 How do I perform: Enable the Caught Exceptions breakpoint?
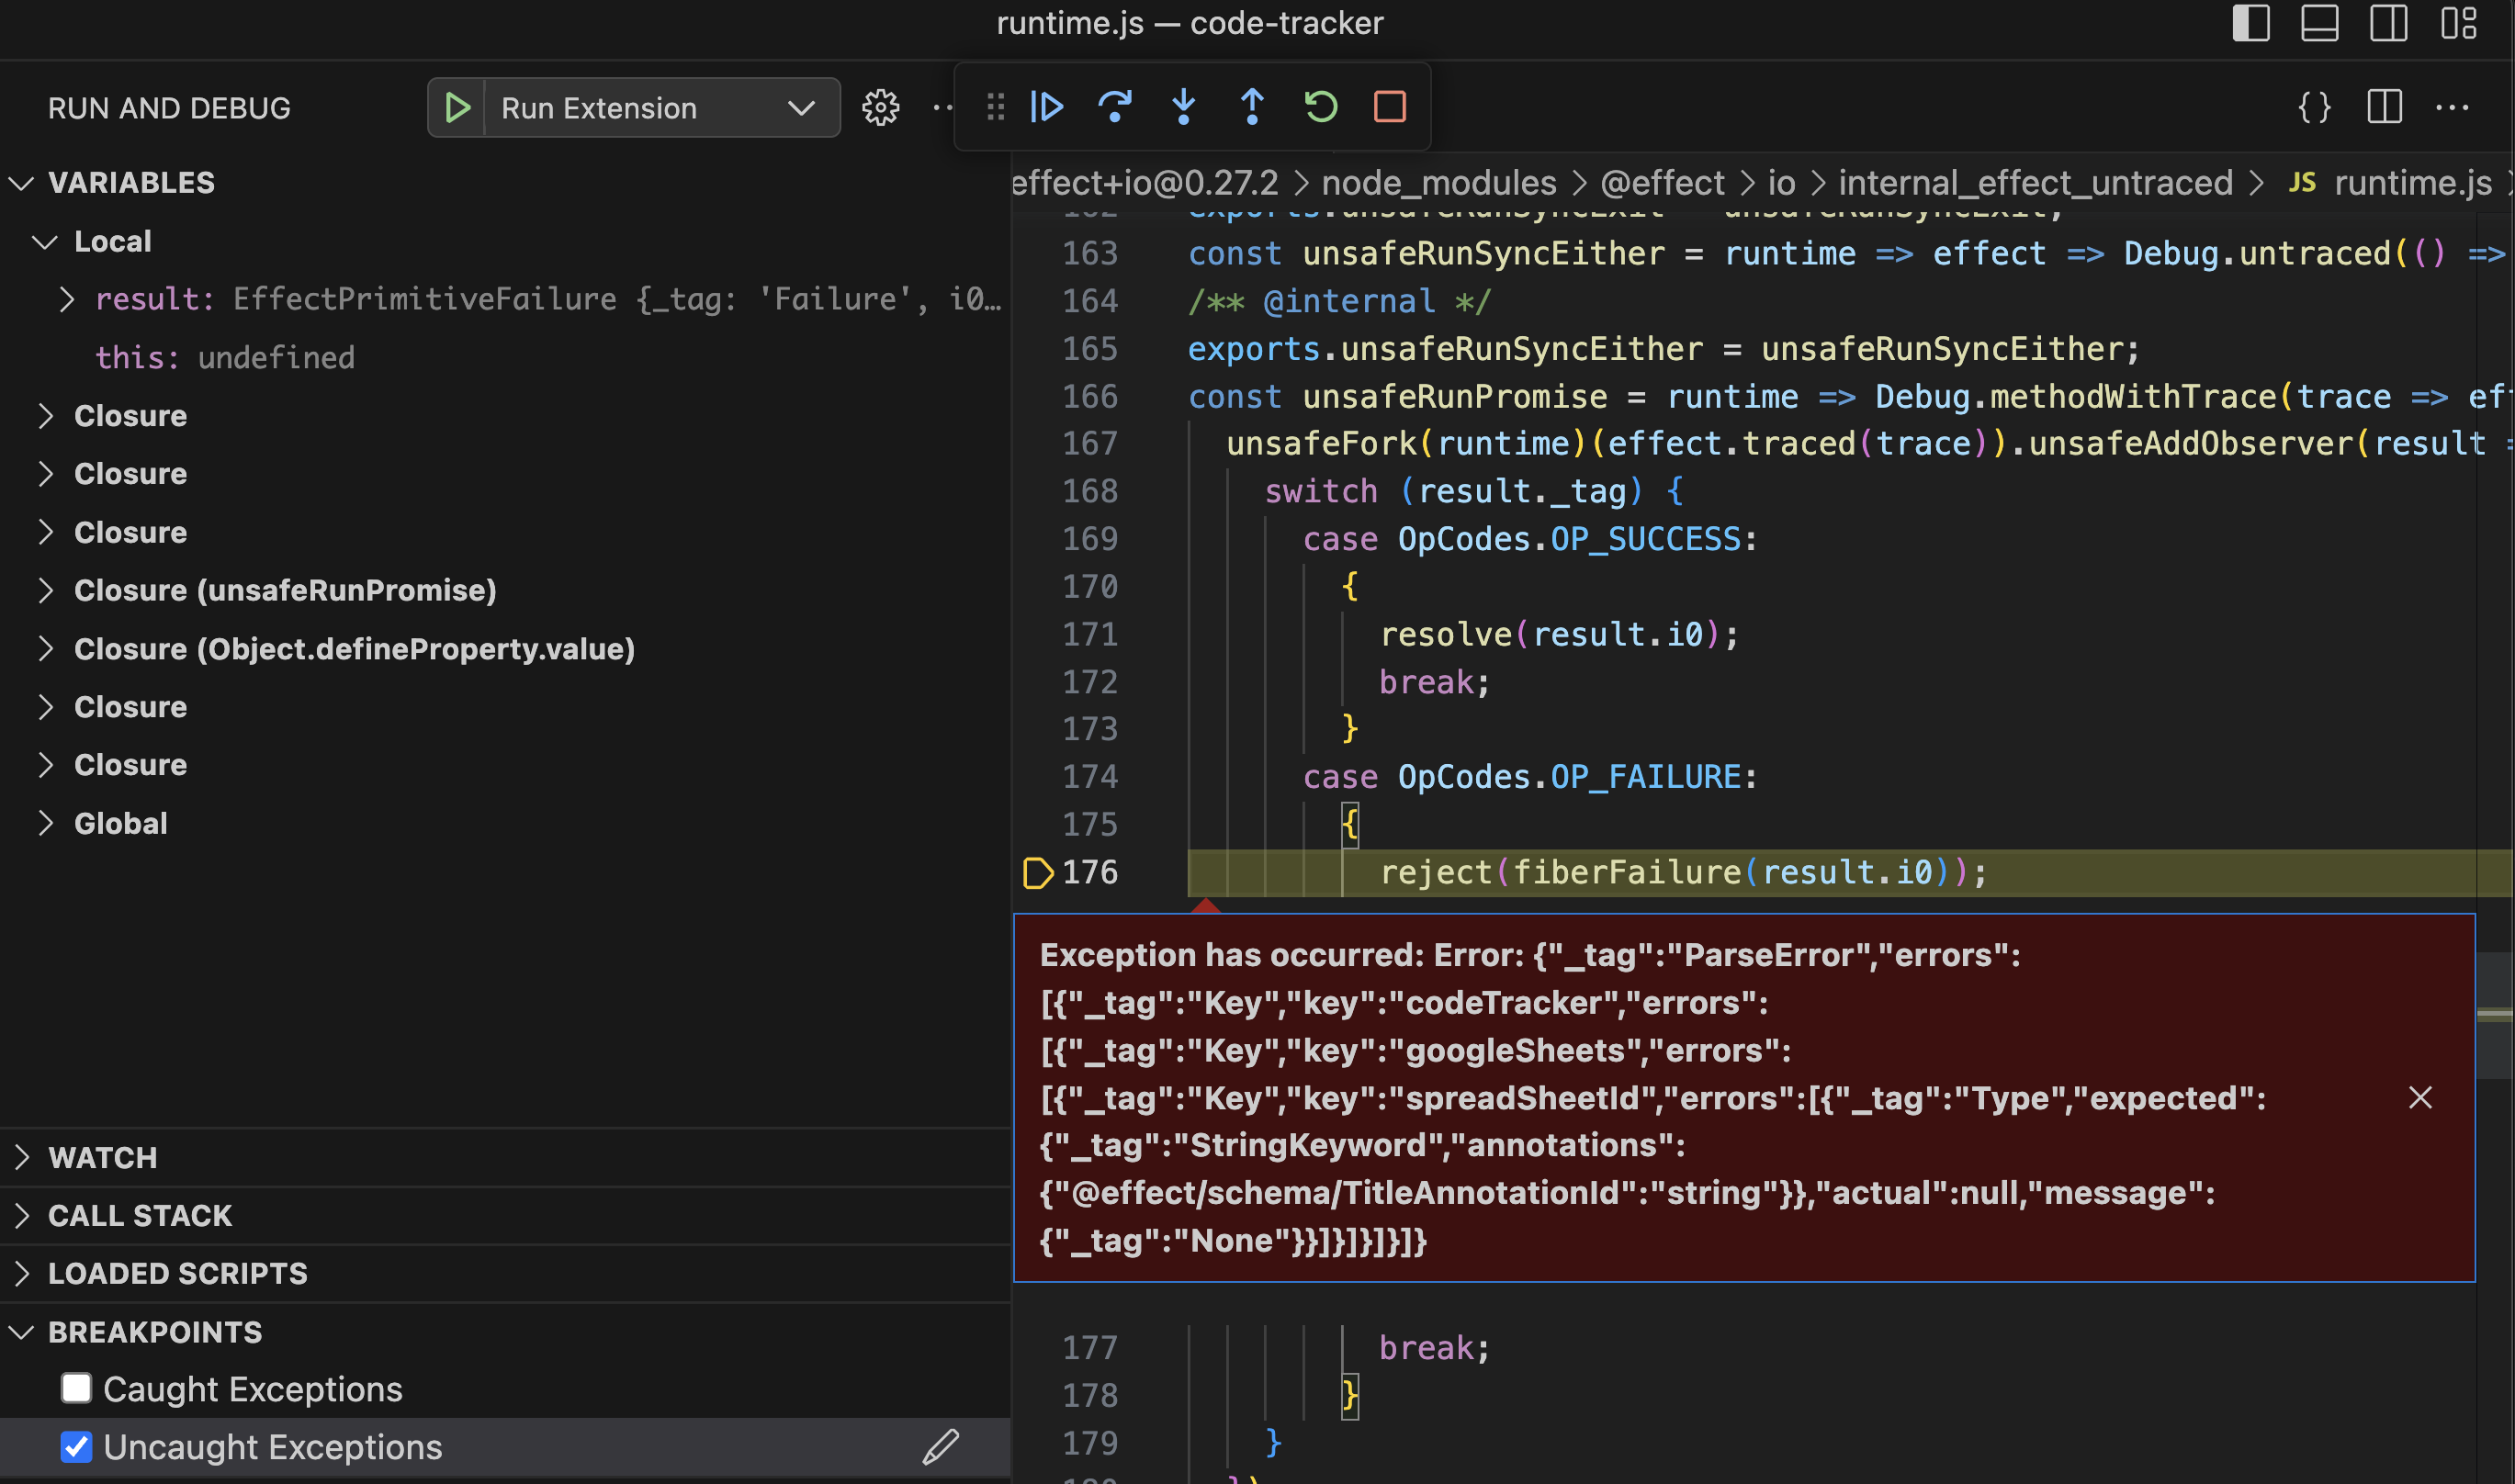point(76,1388)
